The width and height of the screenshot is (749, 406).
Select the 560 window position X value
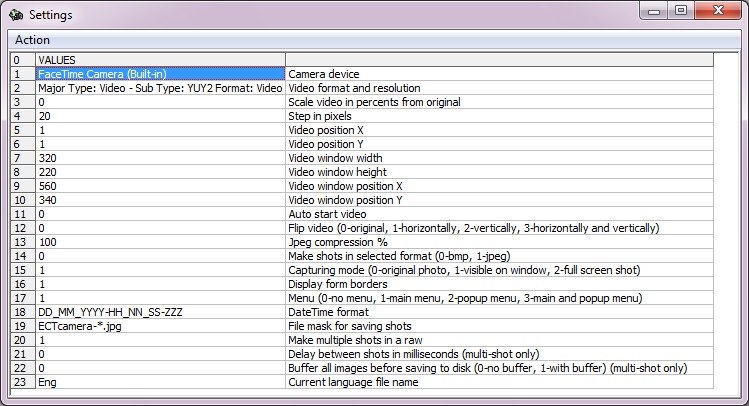pos(160,186)
